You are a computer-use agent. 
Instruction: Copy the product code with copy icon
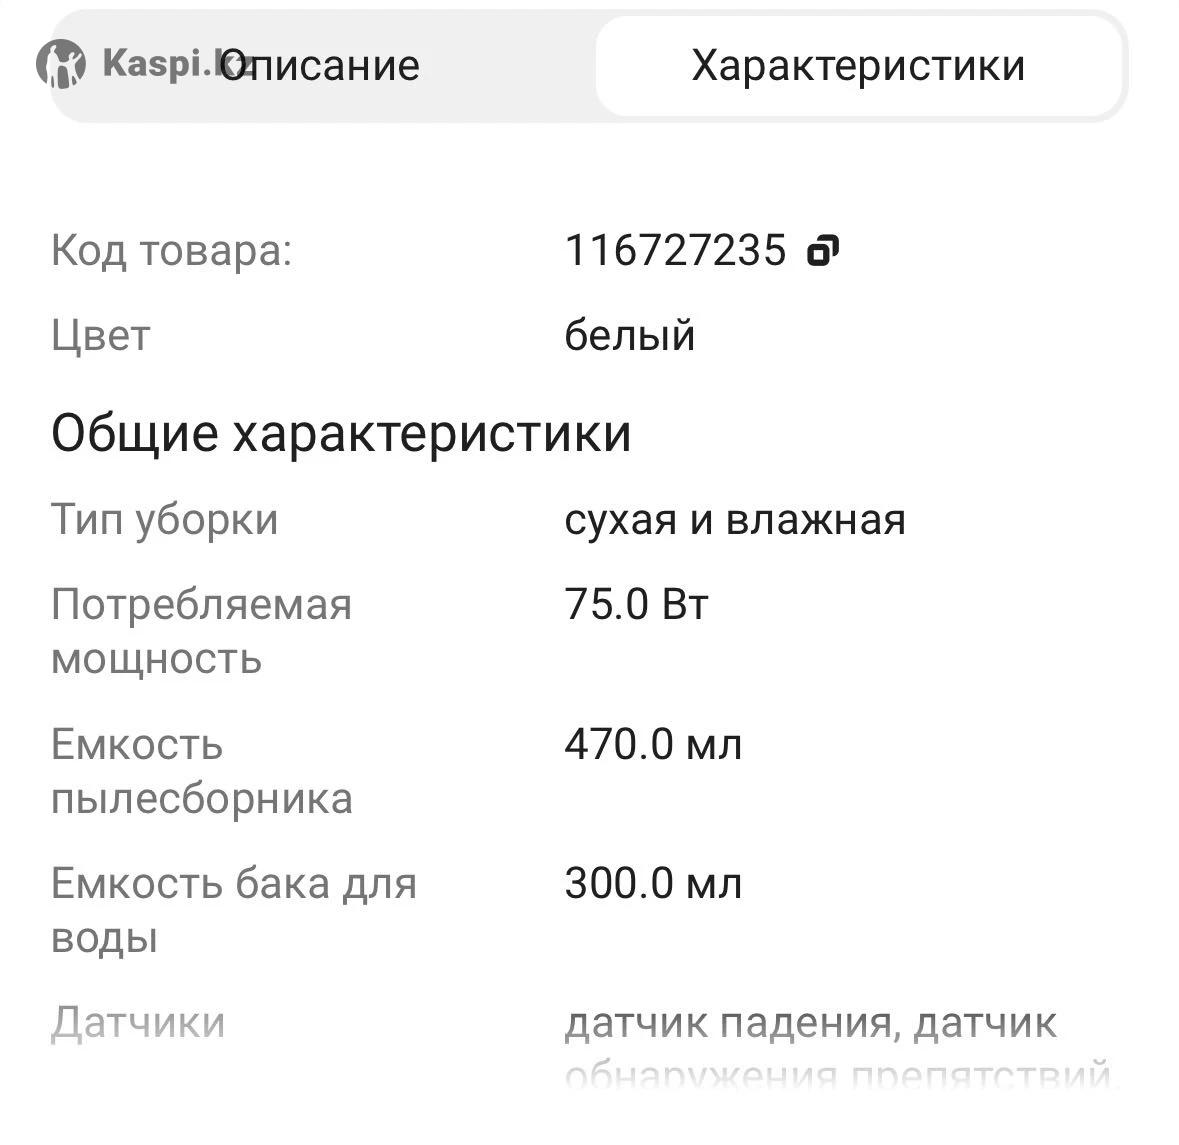(x=822, y=250)
